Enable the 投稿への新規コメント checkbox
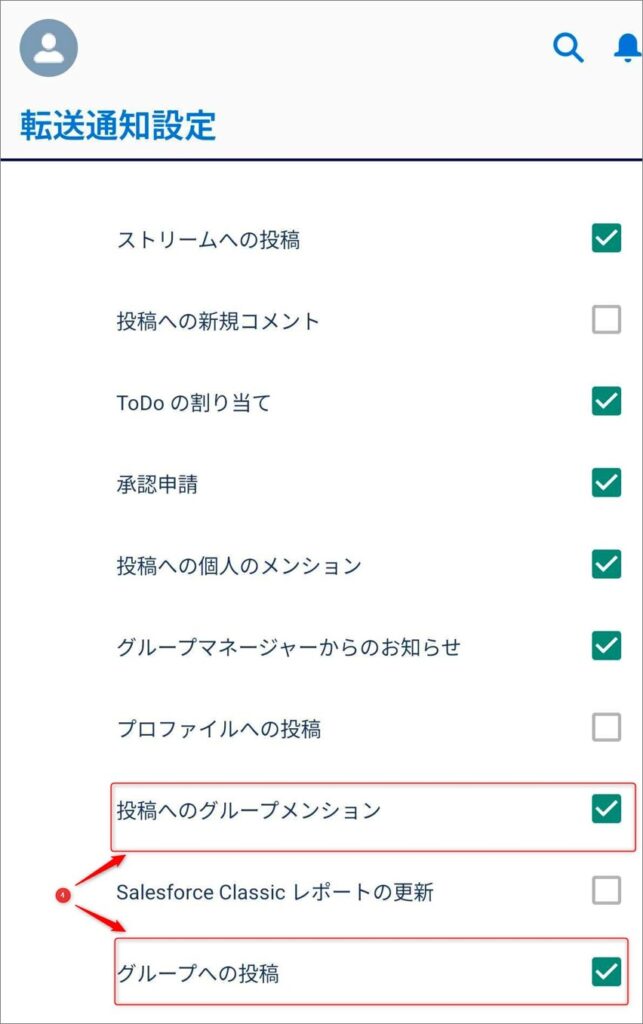 (x=606, y=320)
